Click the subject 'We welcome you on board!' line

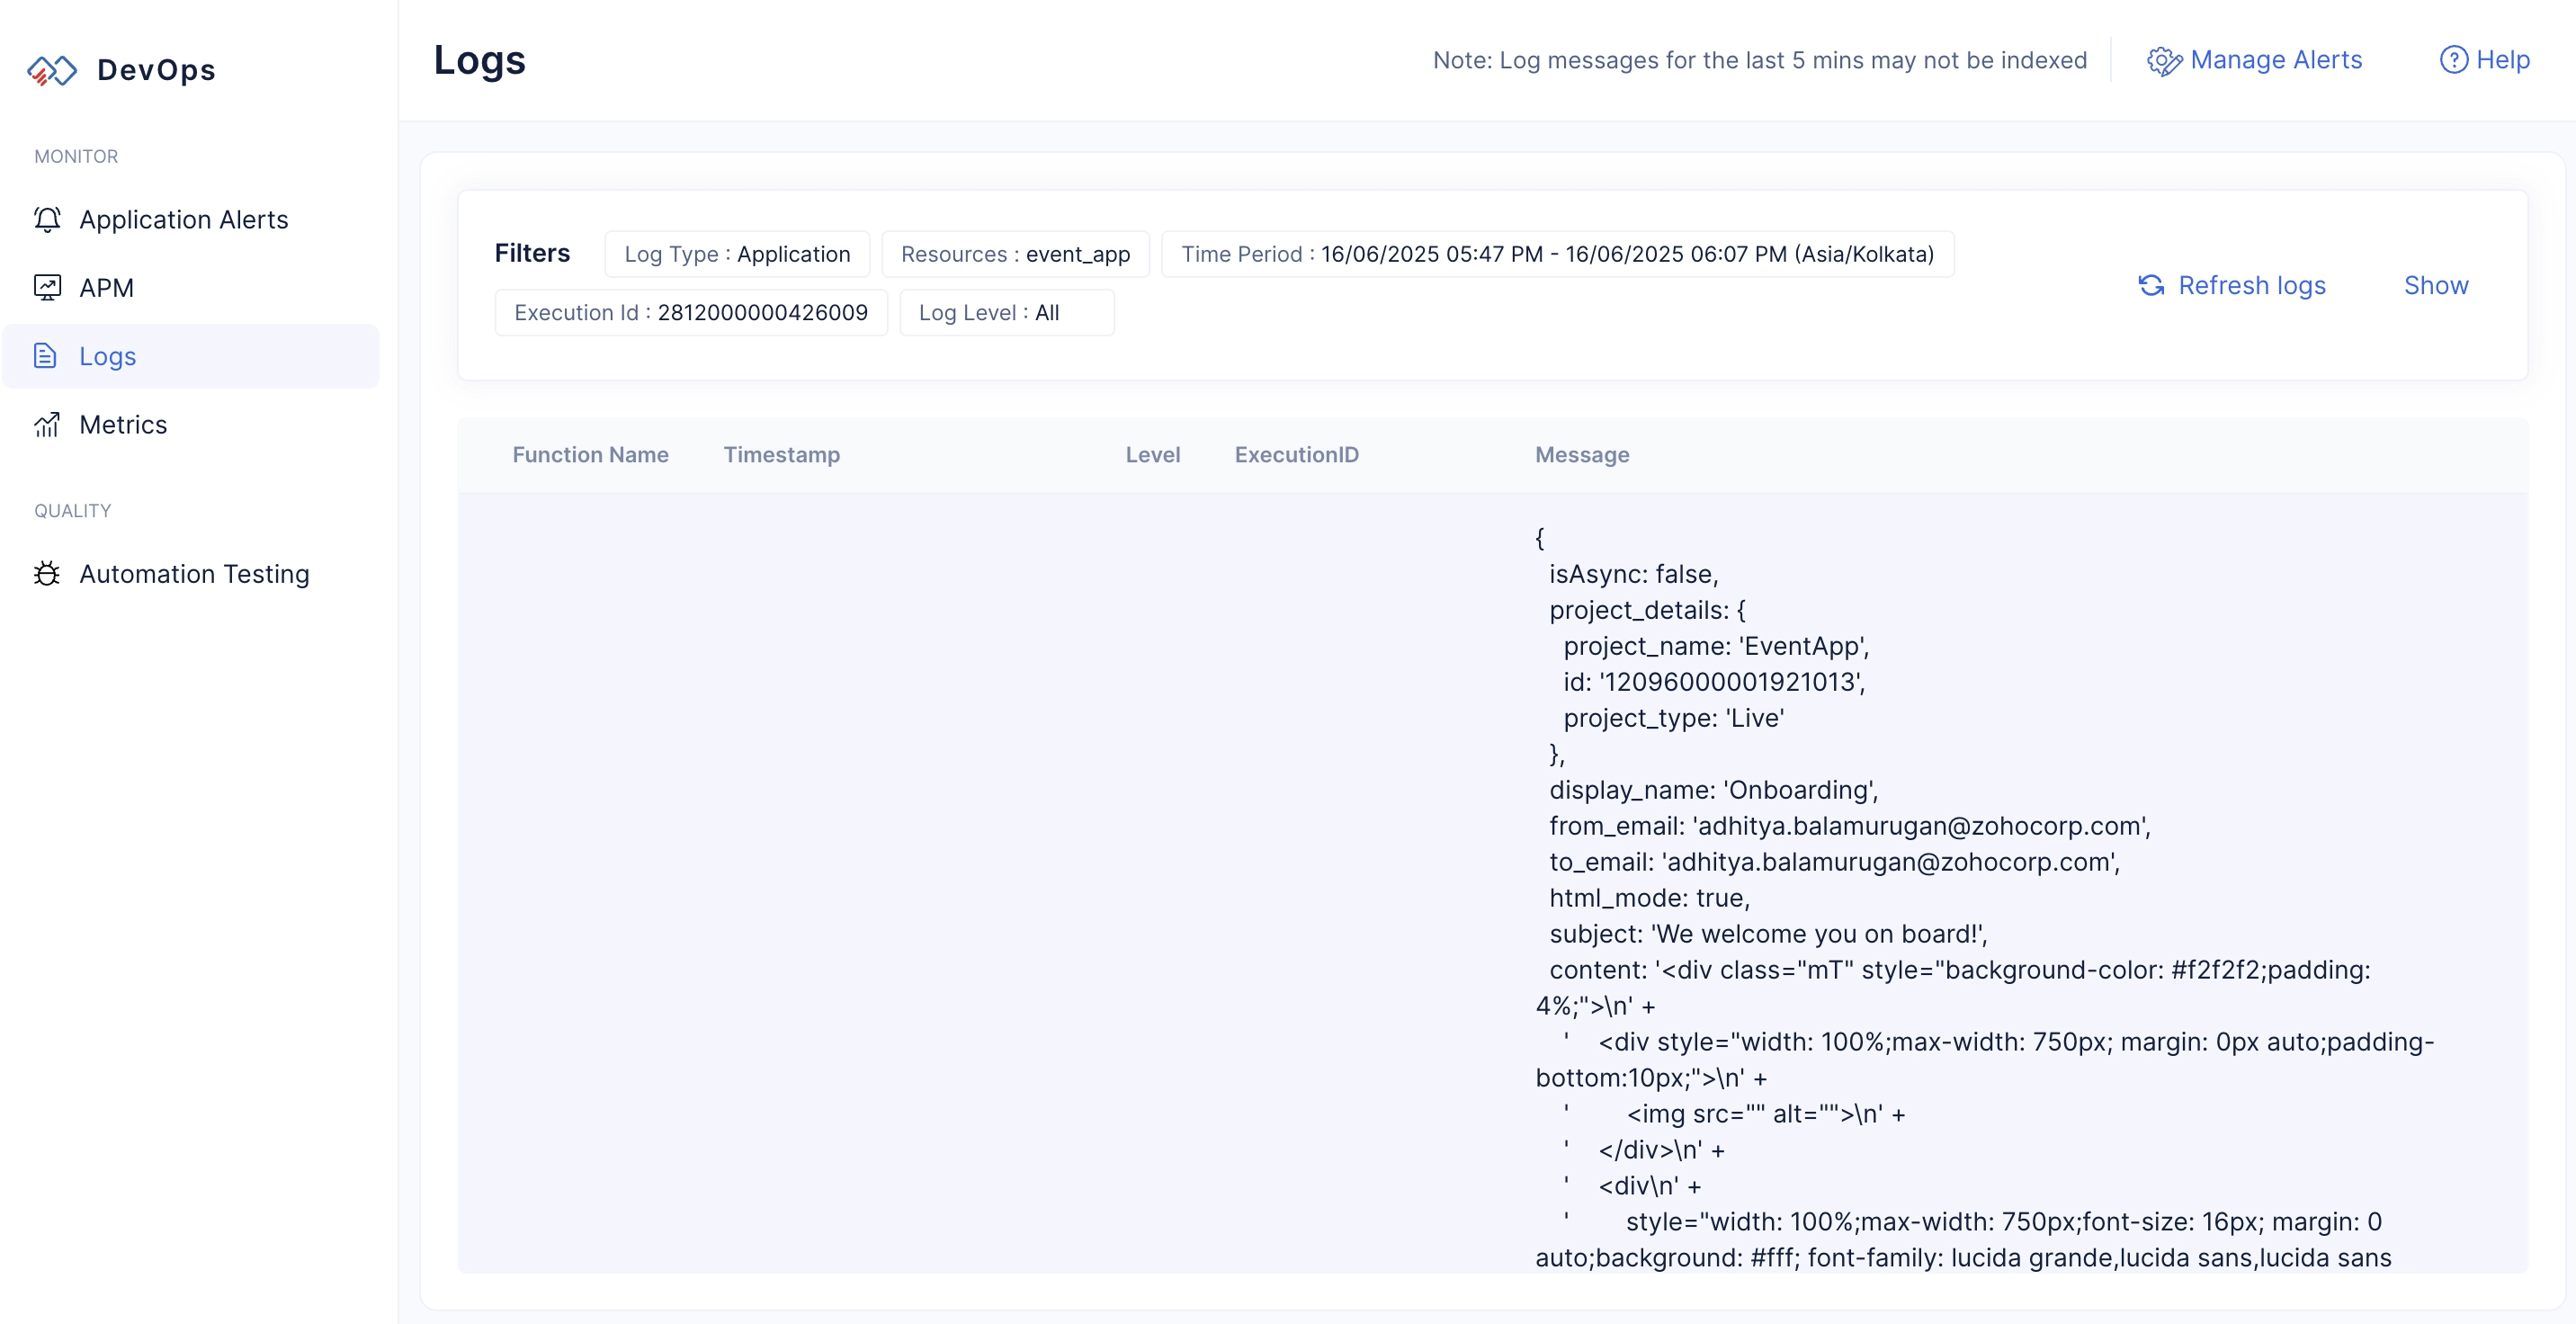1768,934
